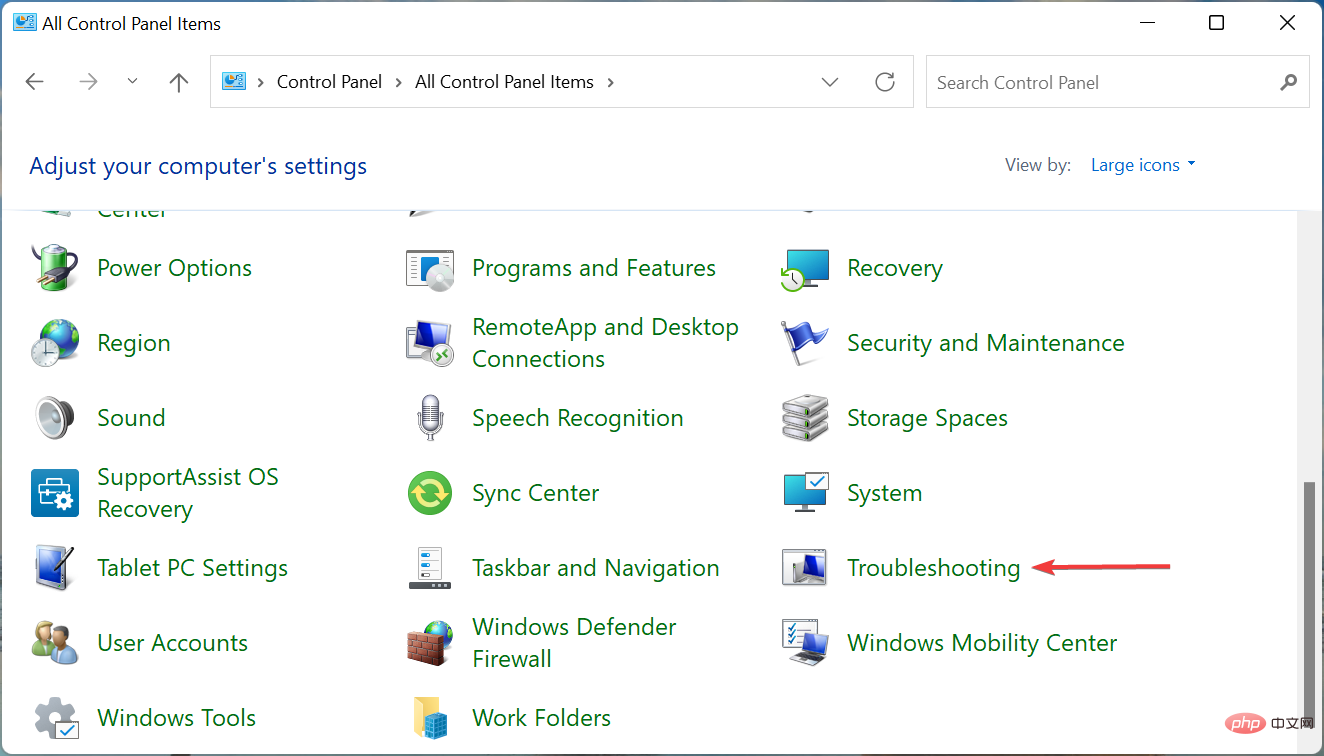Maximize the Control Panel window
This screenshot has width=1324, height=756.
pyautogui.click(x=1216, y=23)
